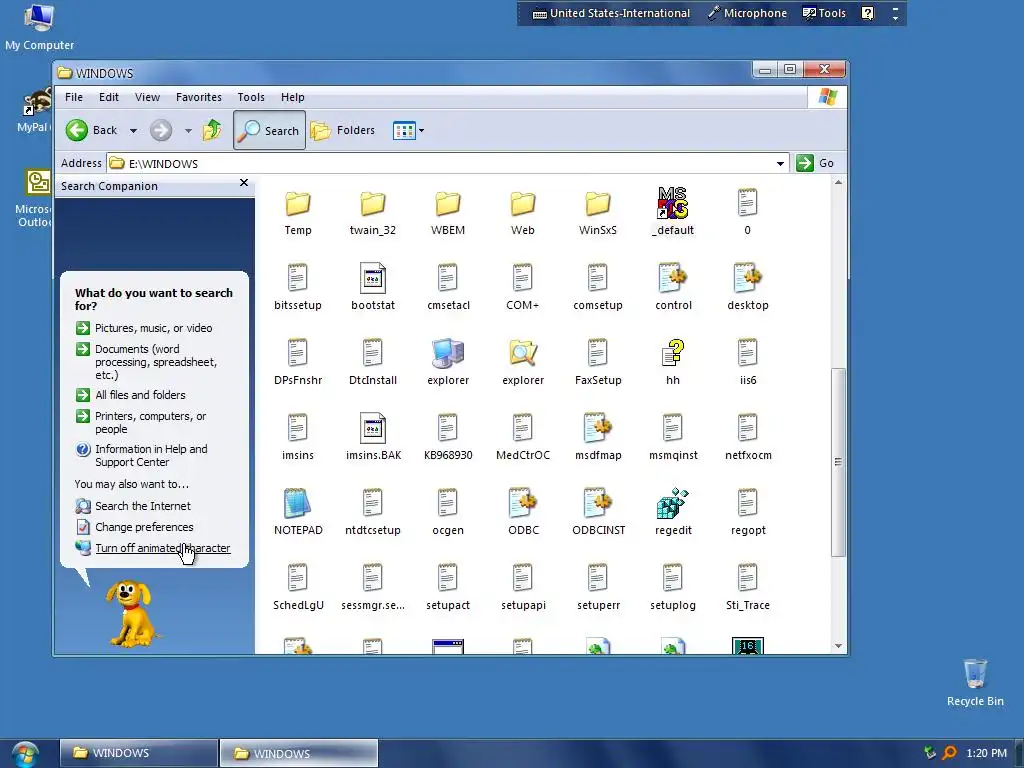Screen dimensions: 1024x768
Task: Click United States-International keyboard layout
Action: [x=611, y=13]
